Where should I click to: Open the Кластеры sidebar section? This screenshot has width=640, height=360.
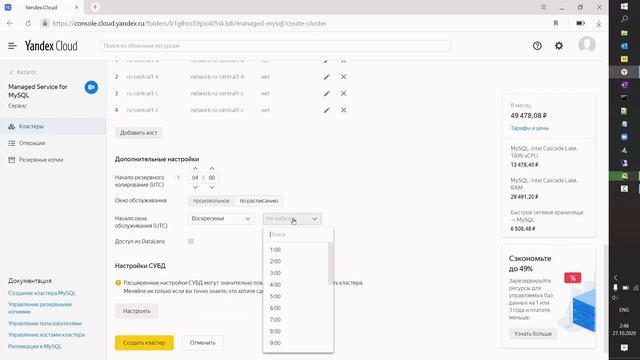coord(53,127)
